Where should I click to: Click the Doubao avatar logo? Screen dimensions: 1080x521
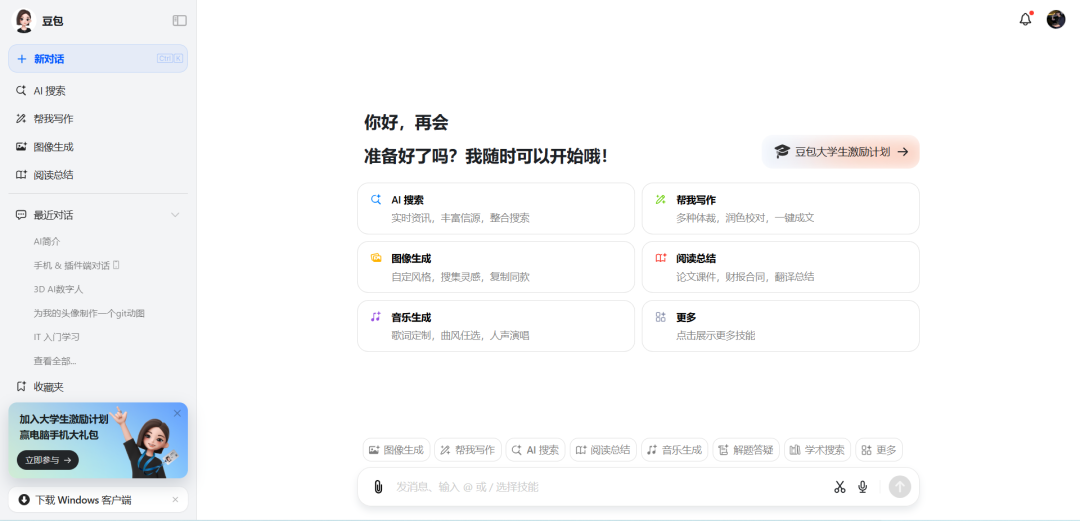pos(24,21)
